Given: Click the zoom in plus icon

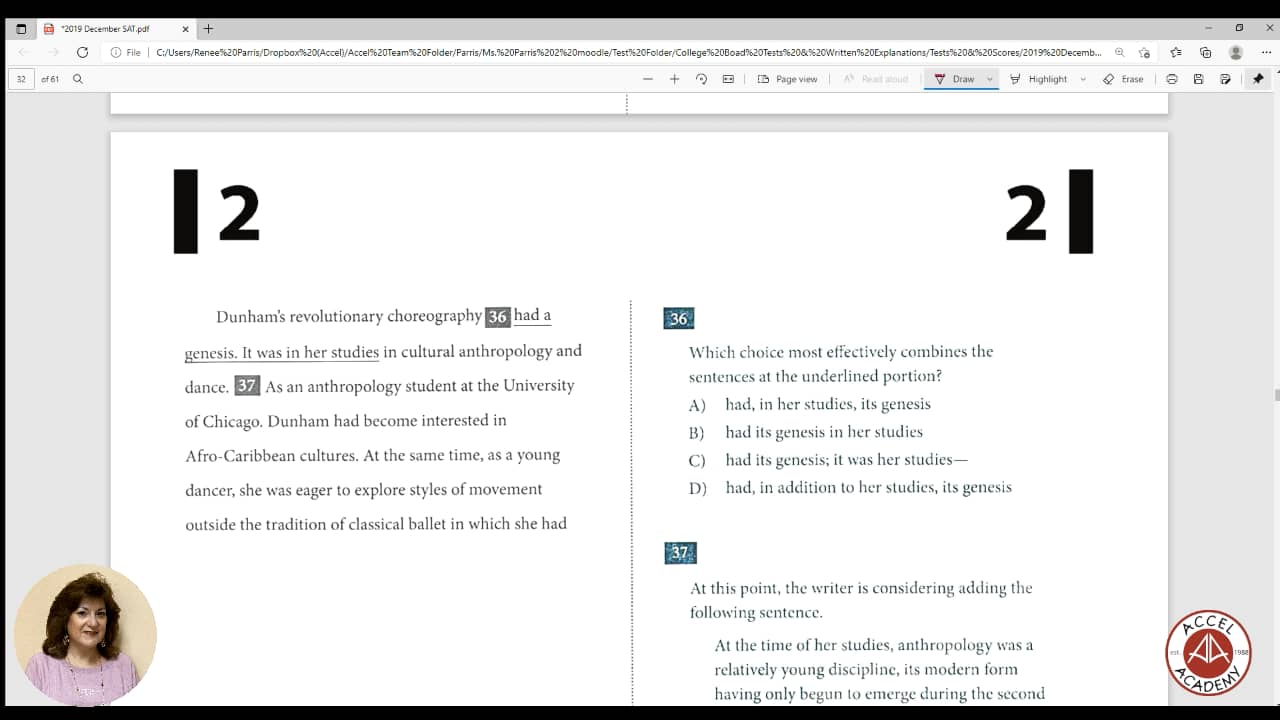Looking at the screenshot, I should 674,79.
